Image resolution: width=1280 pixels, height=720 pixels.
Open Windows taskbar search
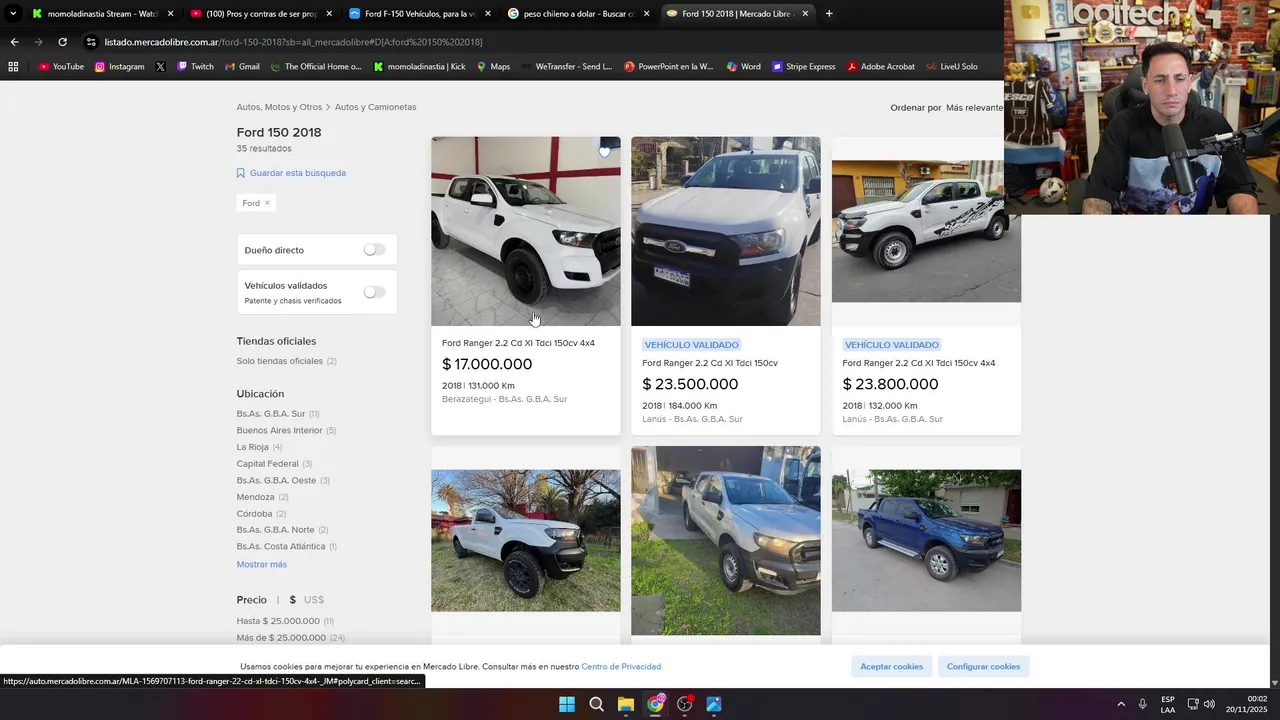(596, 704)
